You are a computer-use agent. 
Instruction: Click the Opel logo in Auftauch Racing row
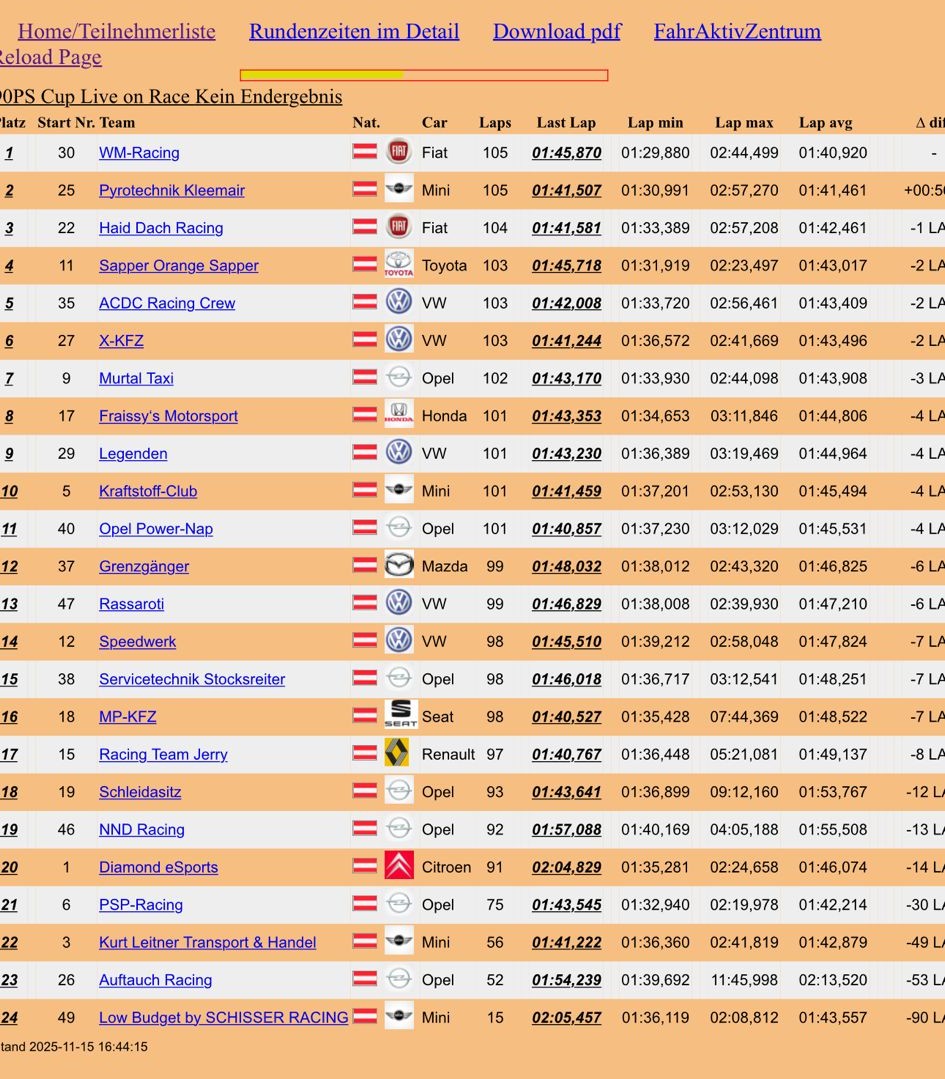(399, 979)
